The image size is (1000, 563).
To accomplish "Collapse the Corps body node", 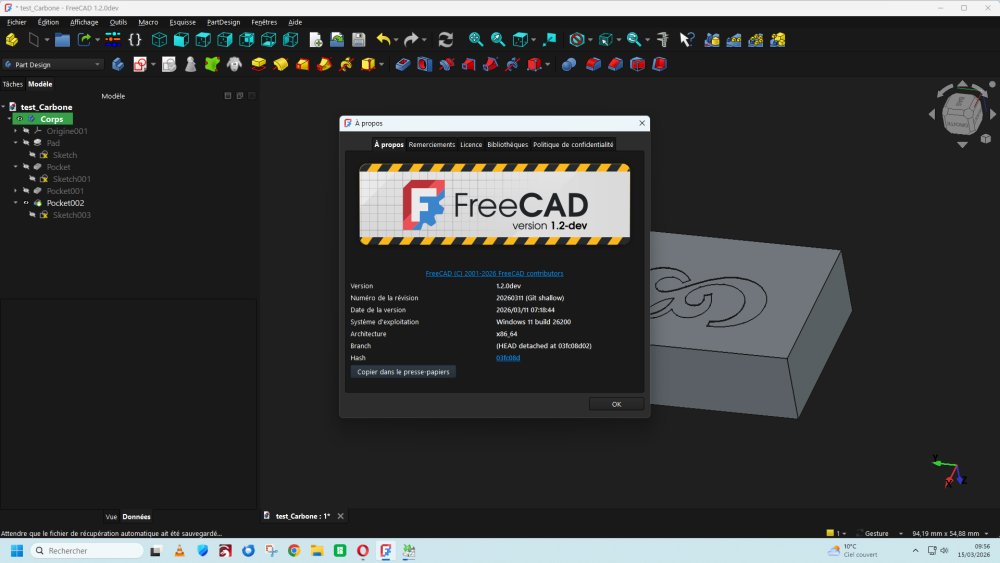I will point(10,119).
